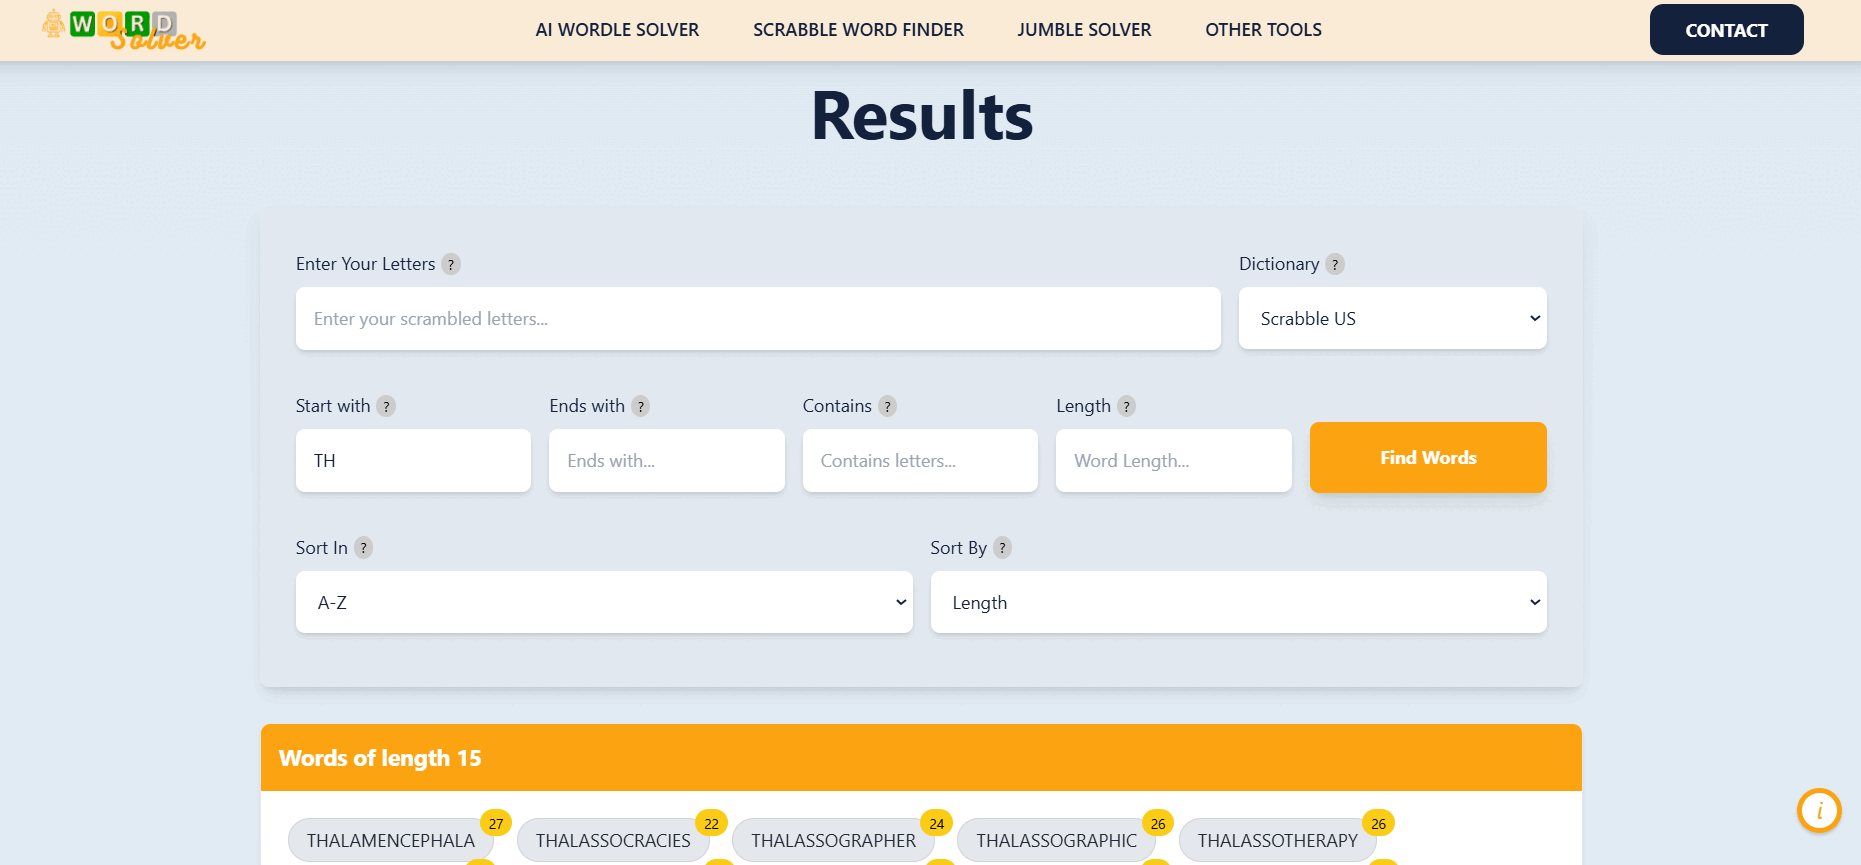Click score badge 27 on THALAMENCEPHALA

pyautogui.click(x=496, y=824)
